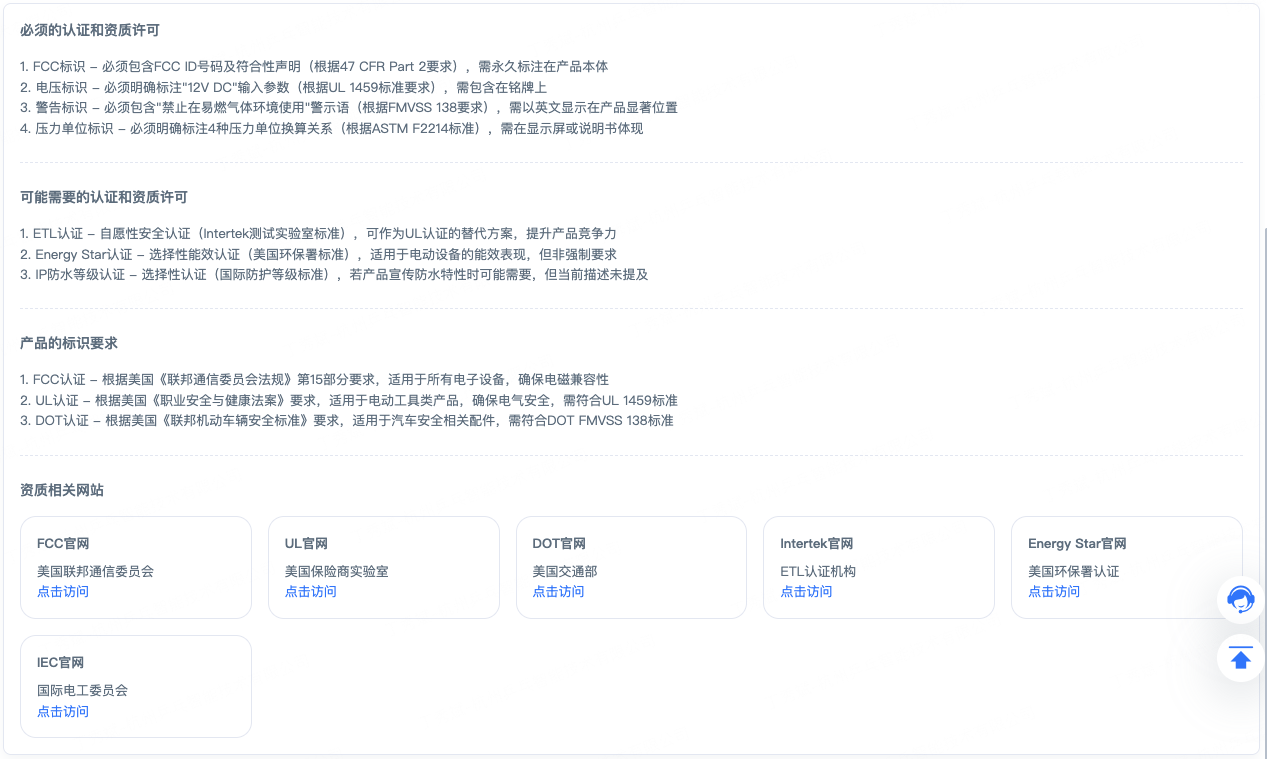Click the ETL认证机构 description
1267x759 pixels.
[818, 572]
